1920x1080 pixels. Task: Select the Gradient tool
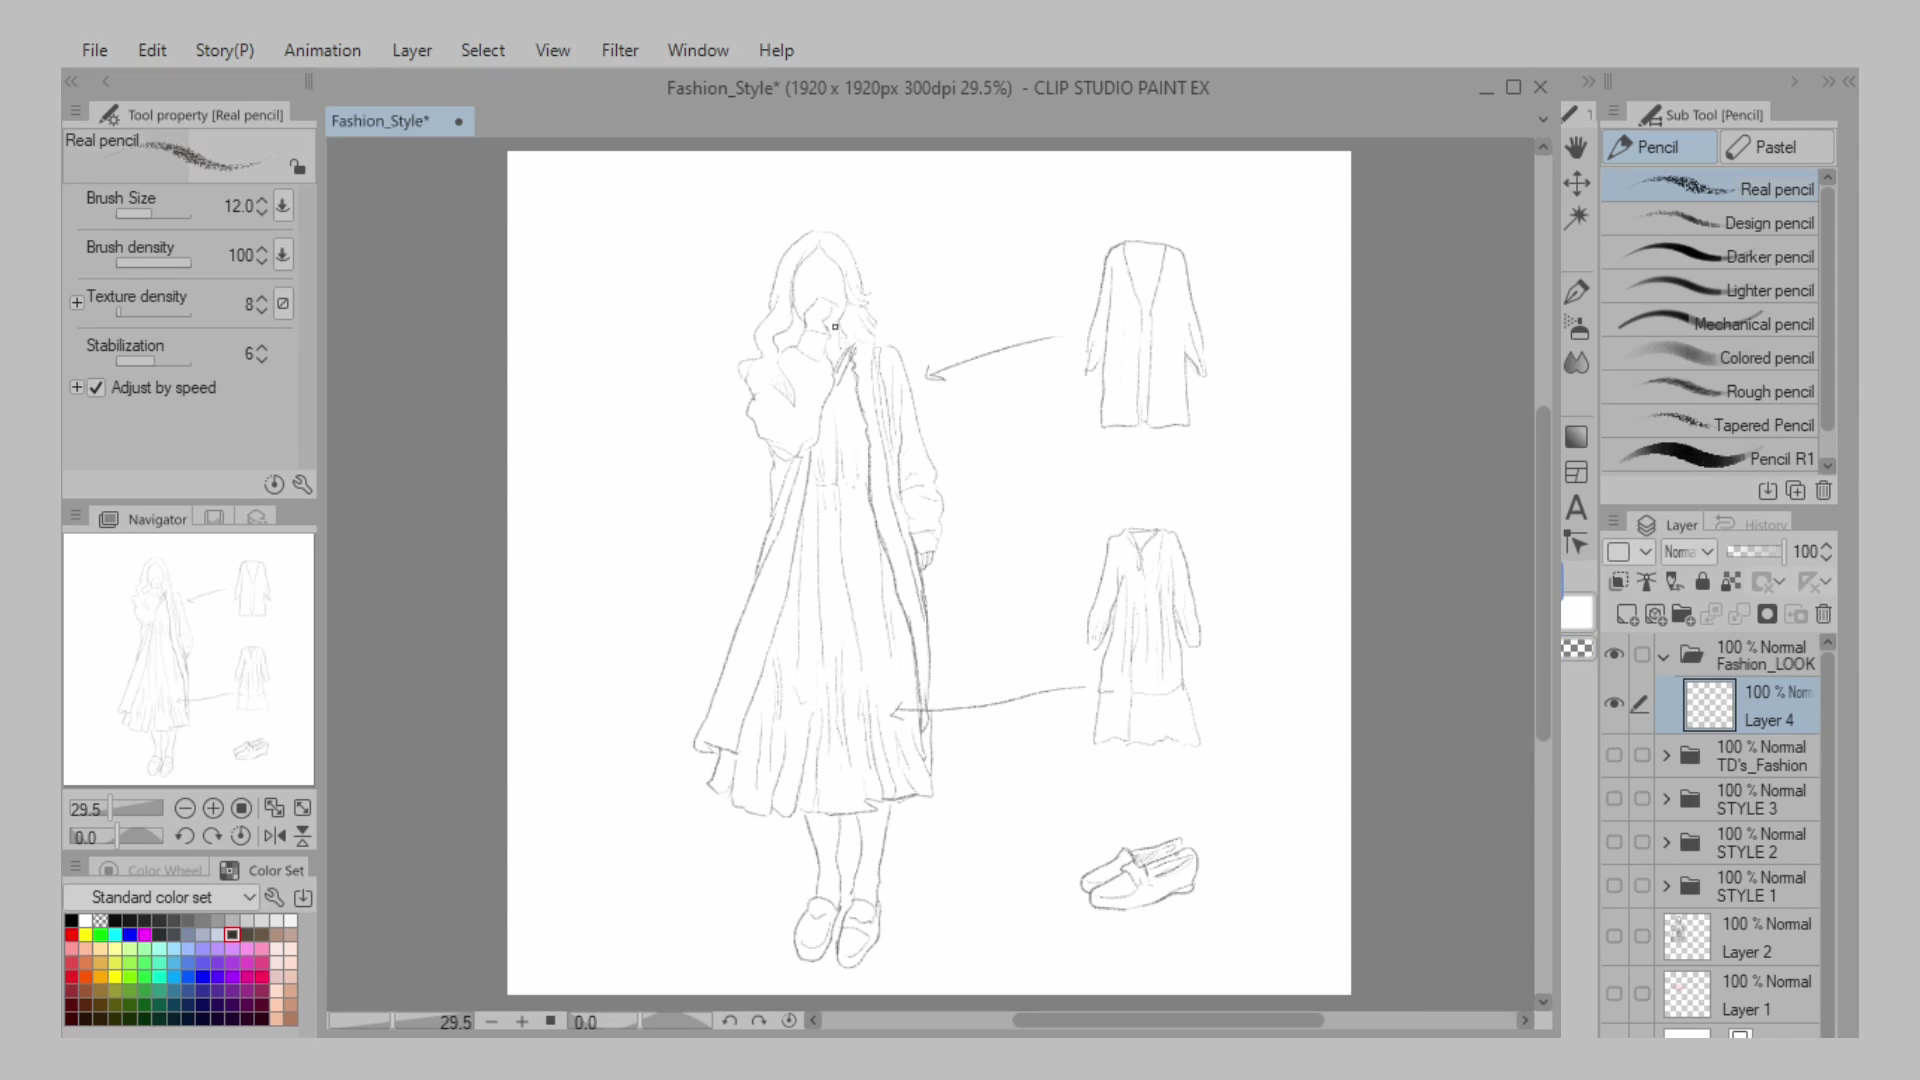pyautogui.click(x=1577, y=436)
